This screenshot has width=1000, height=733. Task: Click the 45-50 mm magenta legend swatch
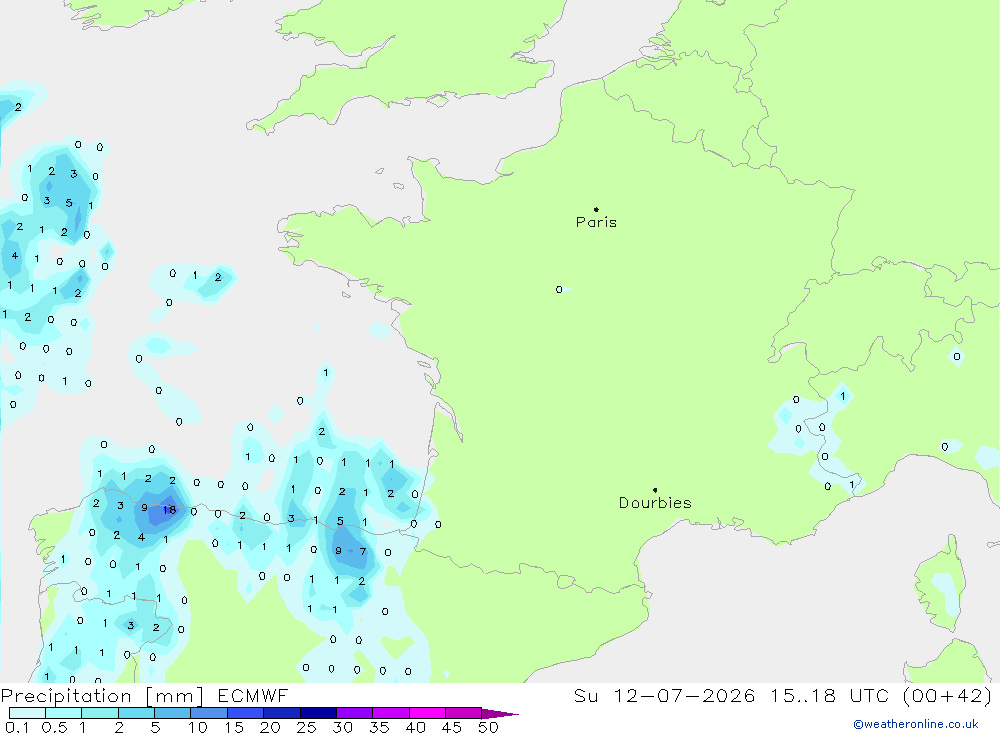point(463,713)
